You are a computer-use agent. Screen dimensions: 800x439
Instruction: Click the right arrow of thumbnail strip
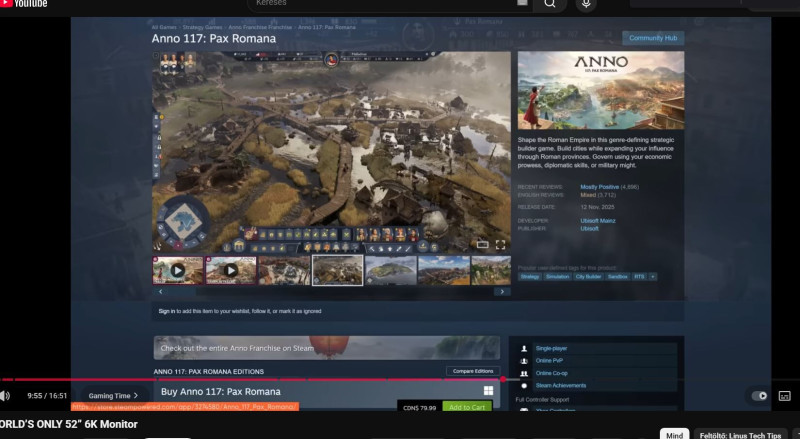502,291
